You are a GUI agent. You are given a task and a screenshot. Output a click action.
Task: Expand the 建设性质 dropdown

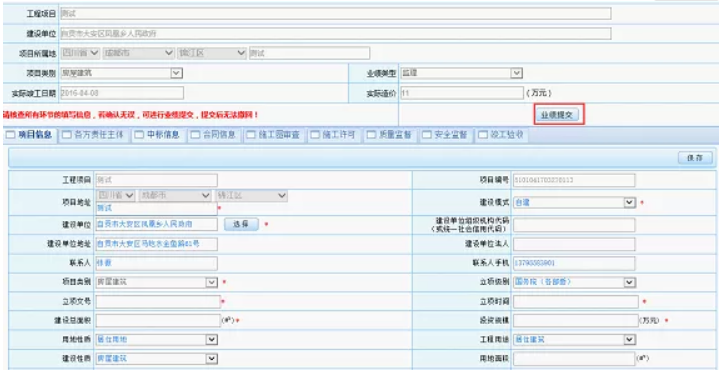(157, 358)
